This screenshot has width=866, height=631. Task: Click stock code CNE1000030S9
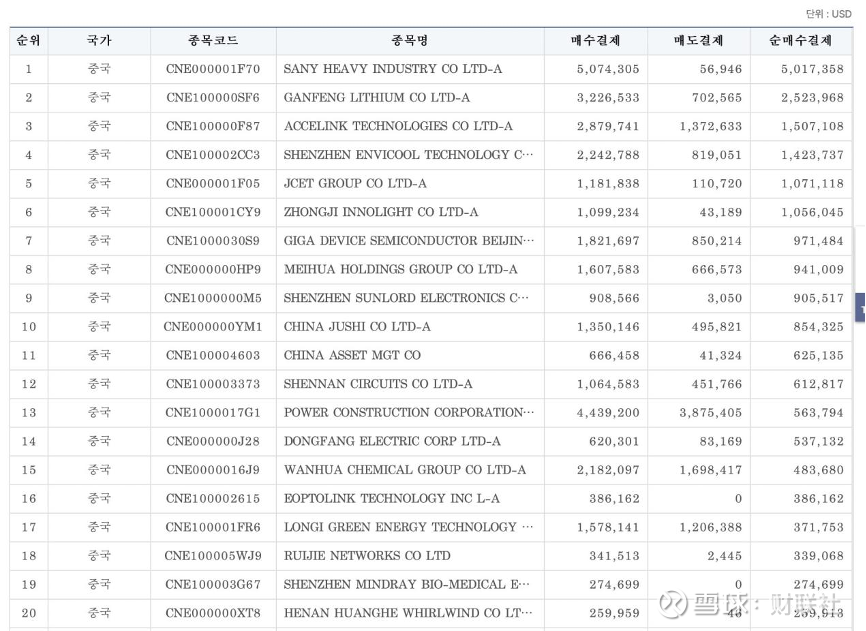click(x=213, y=241)
